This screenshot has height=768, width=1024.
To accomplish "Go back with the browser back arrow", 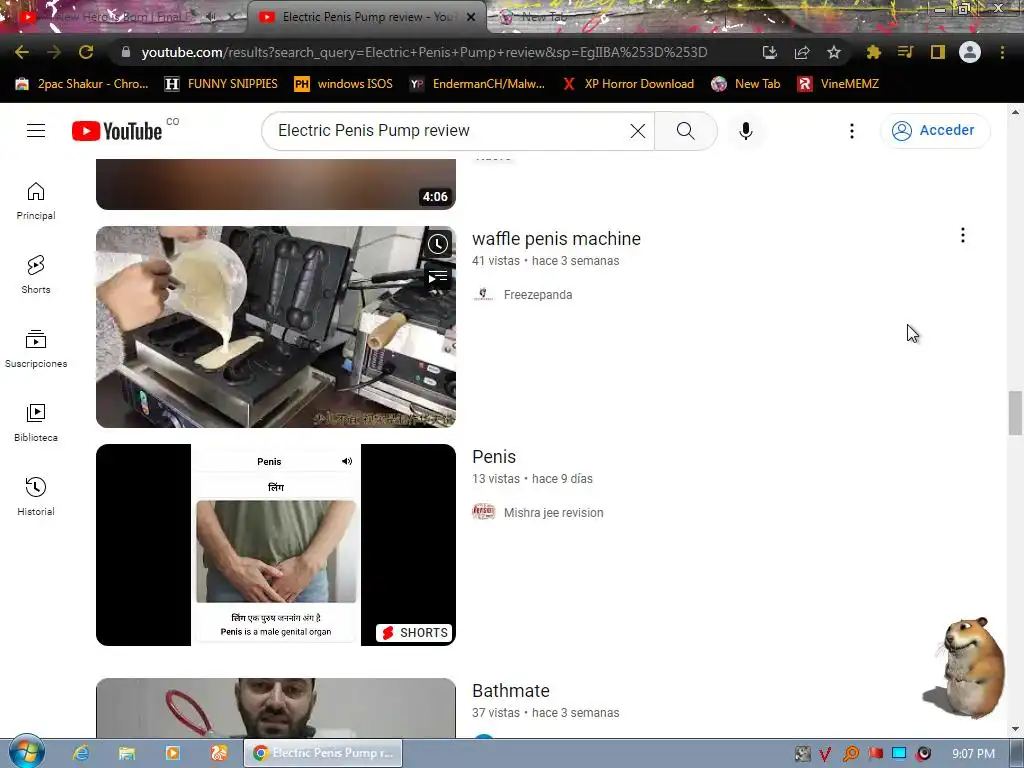I will [x=22, y=52].
